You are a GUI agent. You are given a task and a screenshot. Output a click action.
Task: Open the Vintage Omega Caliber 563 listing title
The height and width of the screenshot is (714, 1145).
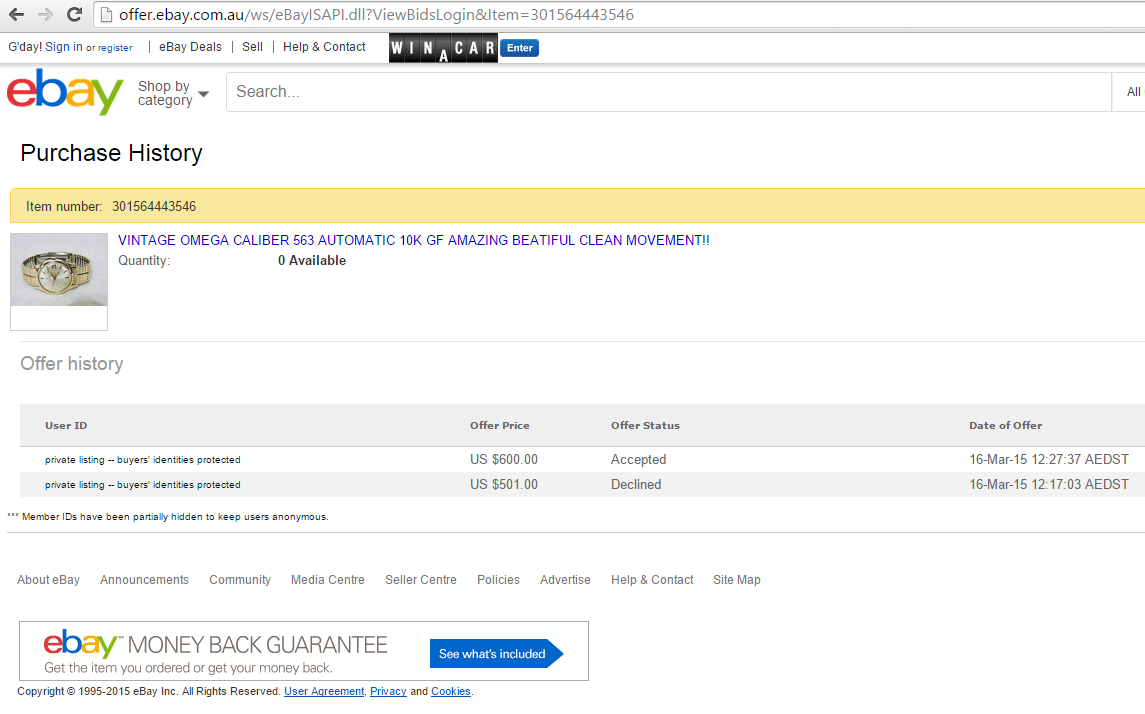pos(413,241)
